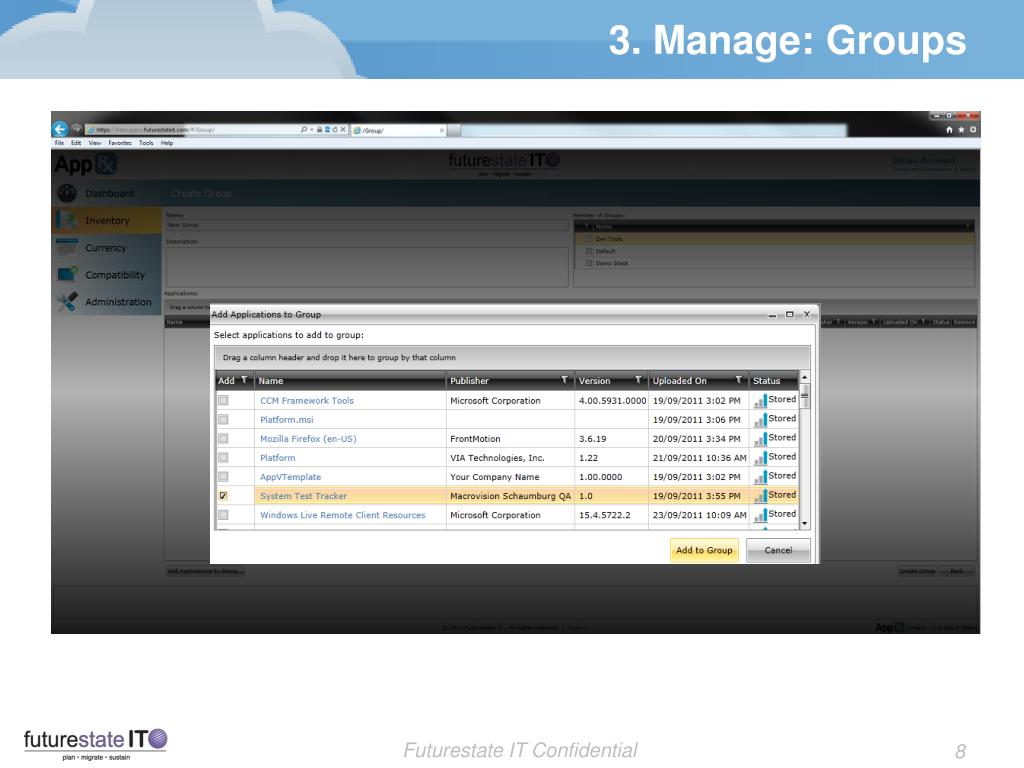Maximize the Add Applications to Group dialog
Viewport: 1024px width, 768px height.
click(x=789, y=314)
